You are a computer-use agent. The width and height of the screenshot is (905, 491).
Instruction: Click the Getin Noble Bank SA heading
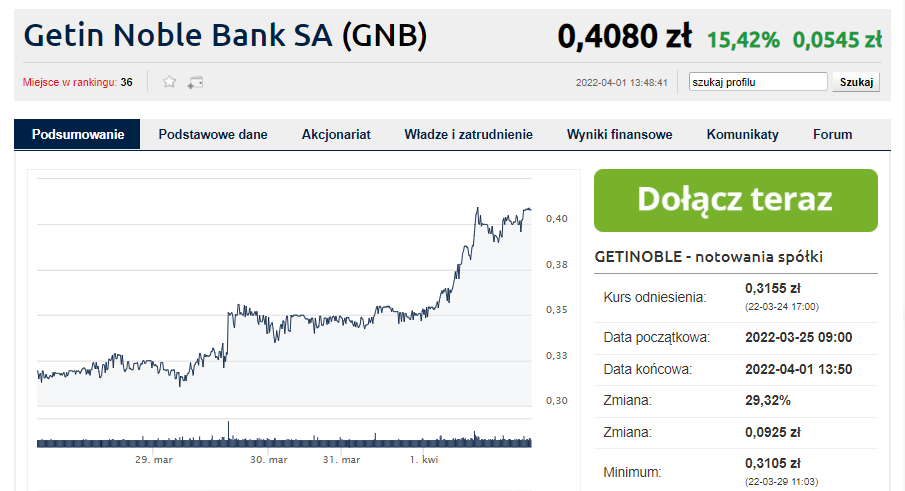coord(225,35)
